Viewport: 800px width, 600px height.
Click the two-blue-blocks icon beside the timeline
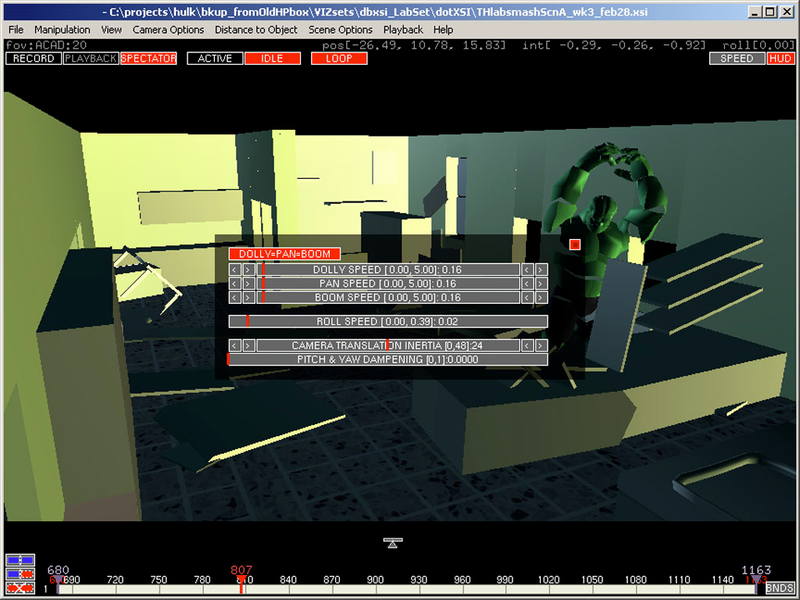pyautogui.click(x=20, y=561)
